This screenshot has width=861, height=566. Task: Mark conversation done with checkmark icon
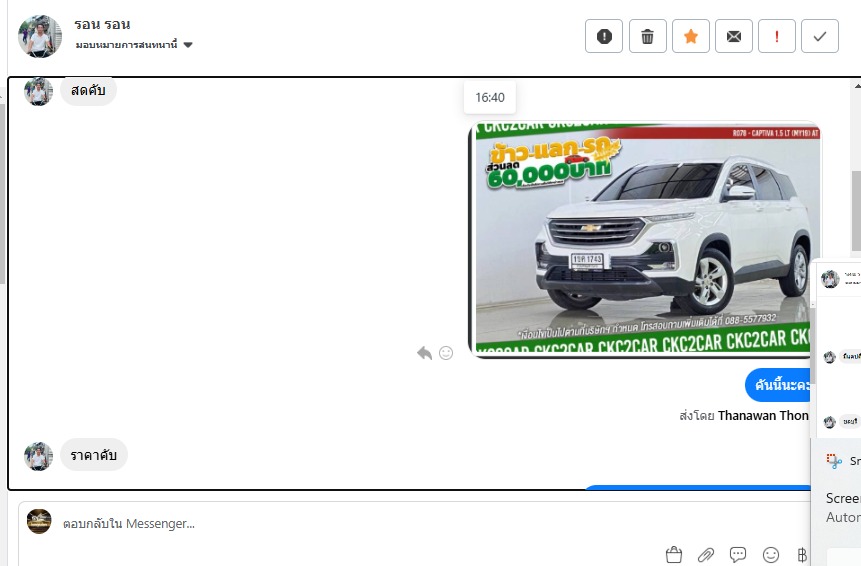click(820, 36)
